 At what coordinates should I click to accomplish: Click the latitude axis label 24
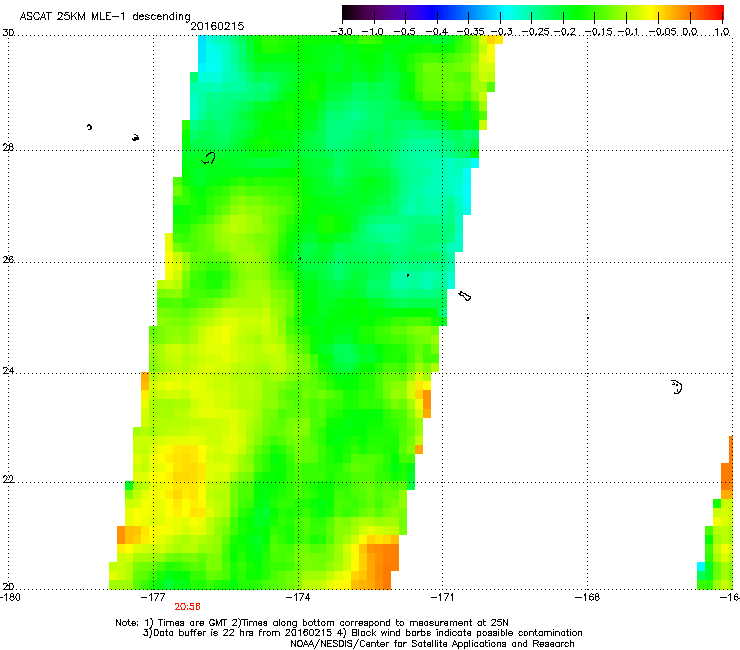tap(8, 371)
